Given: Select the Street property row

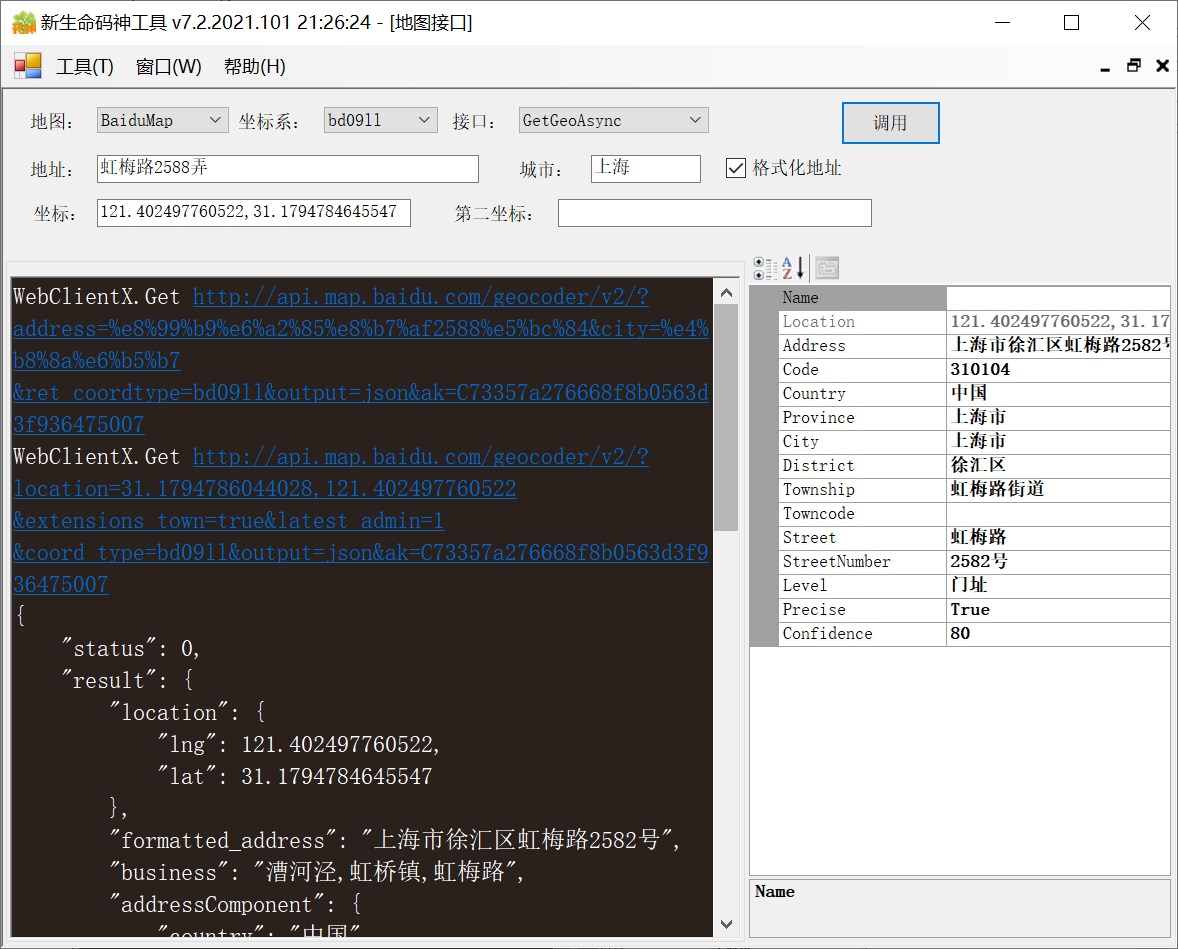Looking at the screenshot, I should coord(974,538).
